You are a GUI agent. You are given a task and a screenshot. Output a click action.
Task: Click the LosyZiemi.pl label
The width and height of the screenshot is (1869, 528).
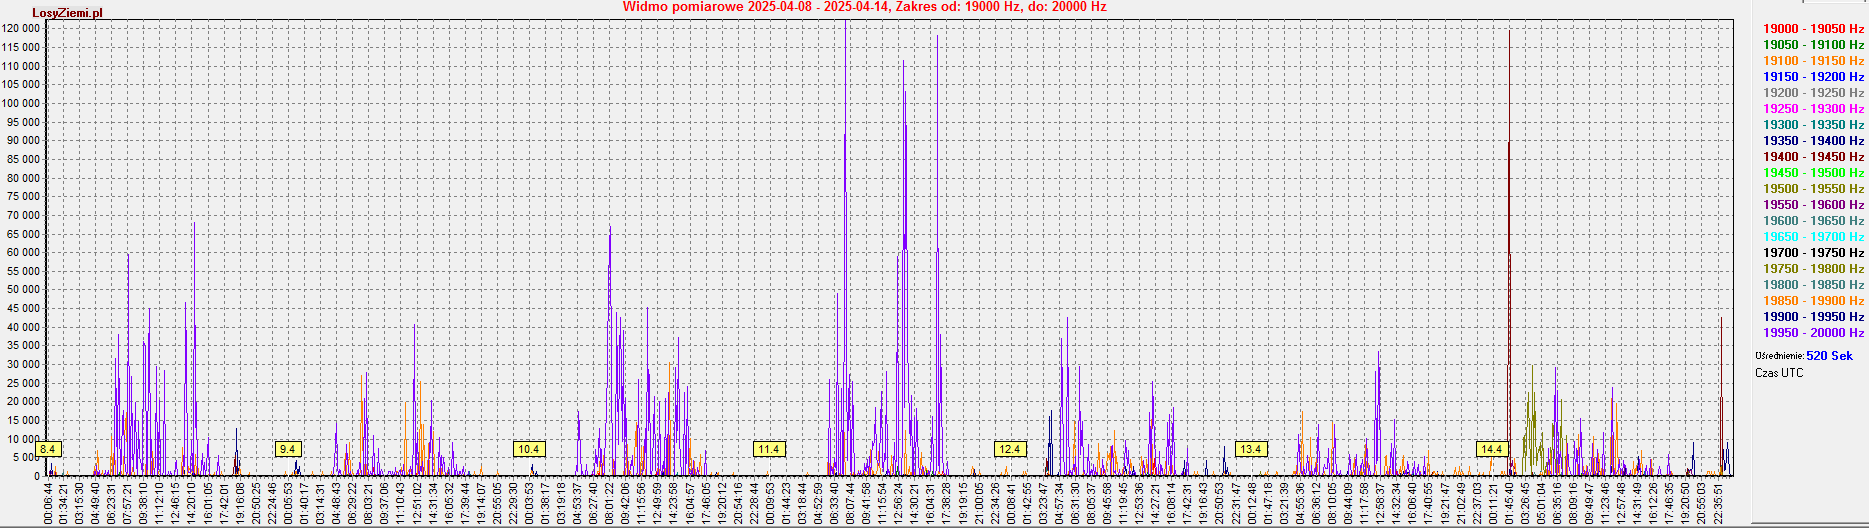tap(67, 13)
